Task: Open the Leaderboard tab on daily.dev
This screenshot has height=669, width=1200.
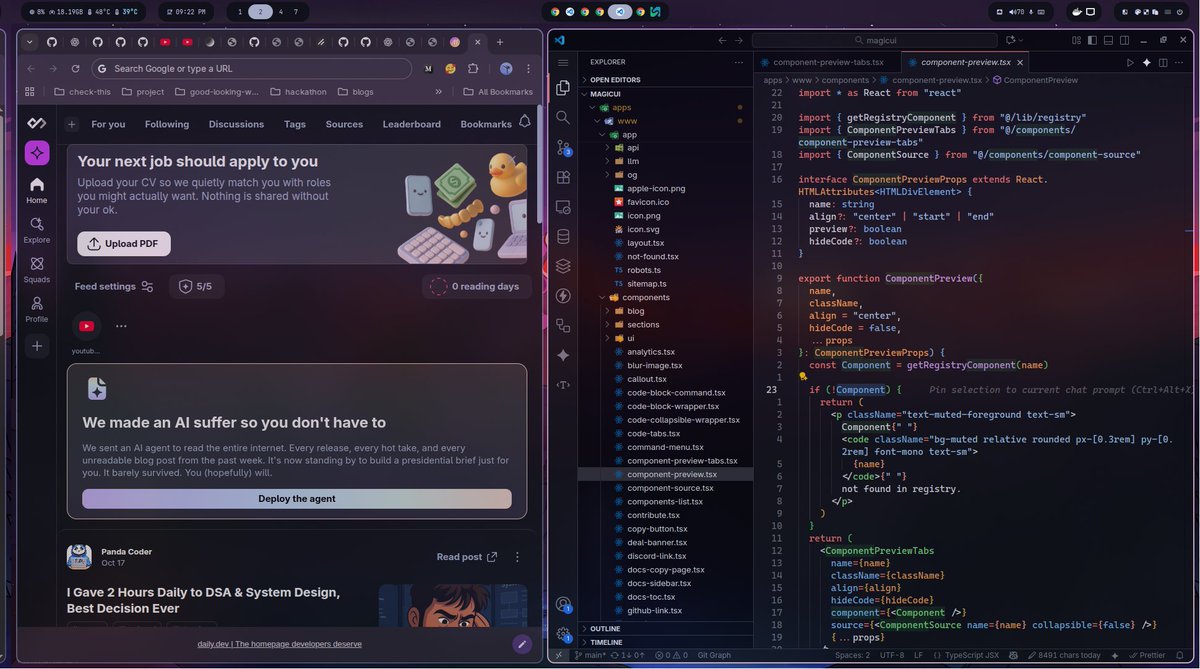Action: pyautogui.click(x=411, y=124)
